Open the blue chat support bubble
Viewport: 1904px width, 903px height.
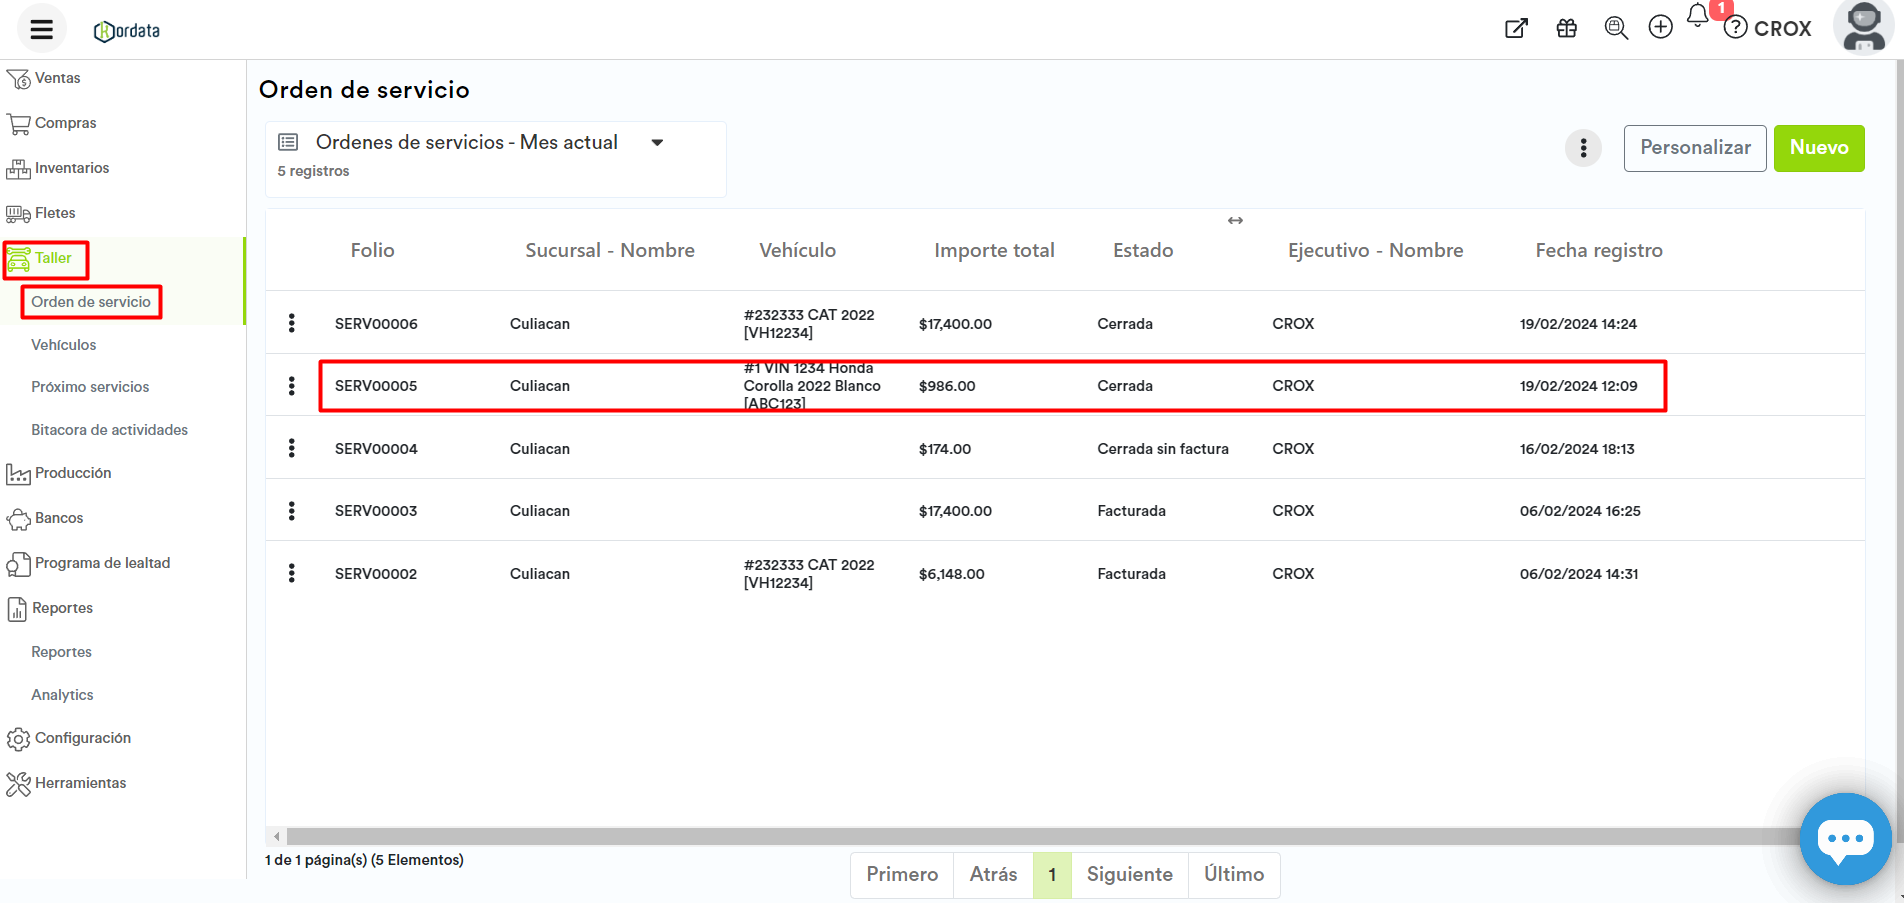(x=1845, y=838)
